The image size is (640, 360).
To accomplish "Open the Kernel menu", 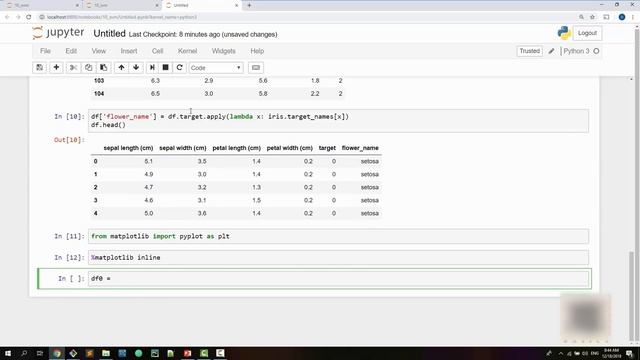I will click(187, 51).
